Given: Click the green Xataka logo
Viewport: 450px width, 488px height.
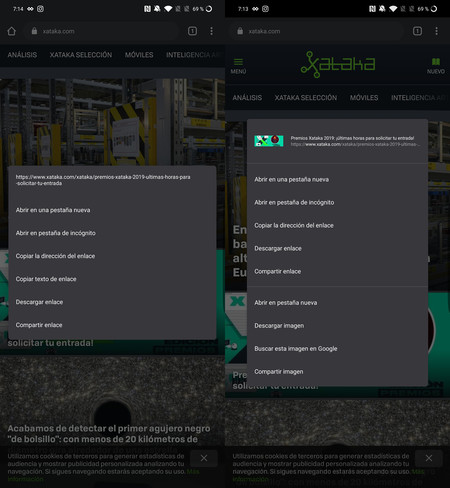Looking at the screenshot, I should point(338,64).
